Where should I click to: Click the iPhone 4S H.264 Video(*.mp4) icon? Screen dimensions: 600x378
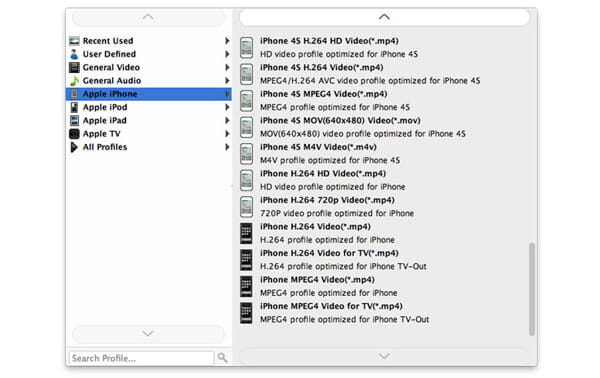tap(246, 74)
